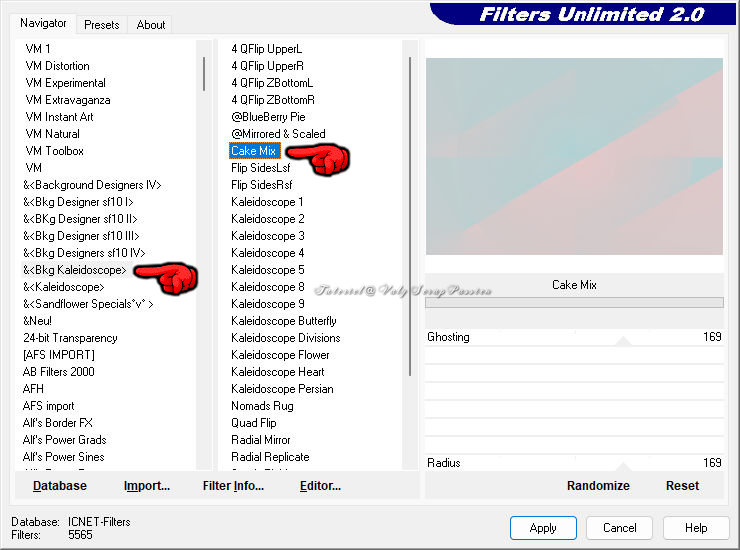This screenshot has width=740, height=550.
Task: Open the About tab
Action: (x=151, y=25)
